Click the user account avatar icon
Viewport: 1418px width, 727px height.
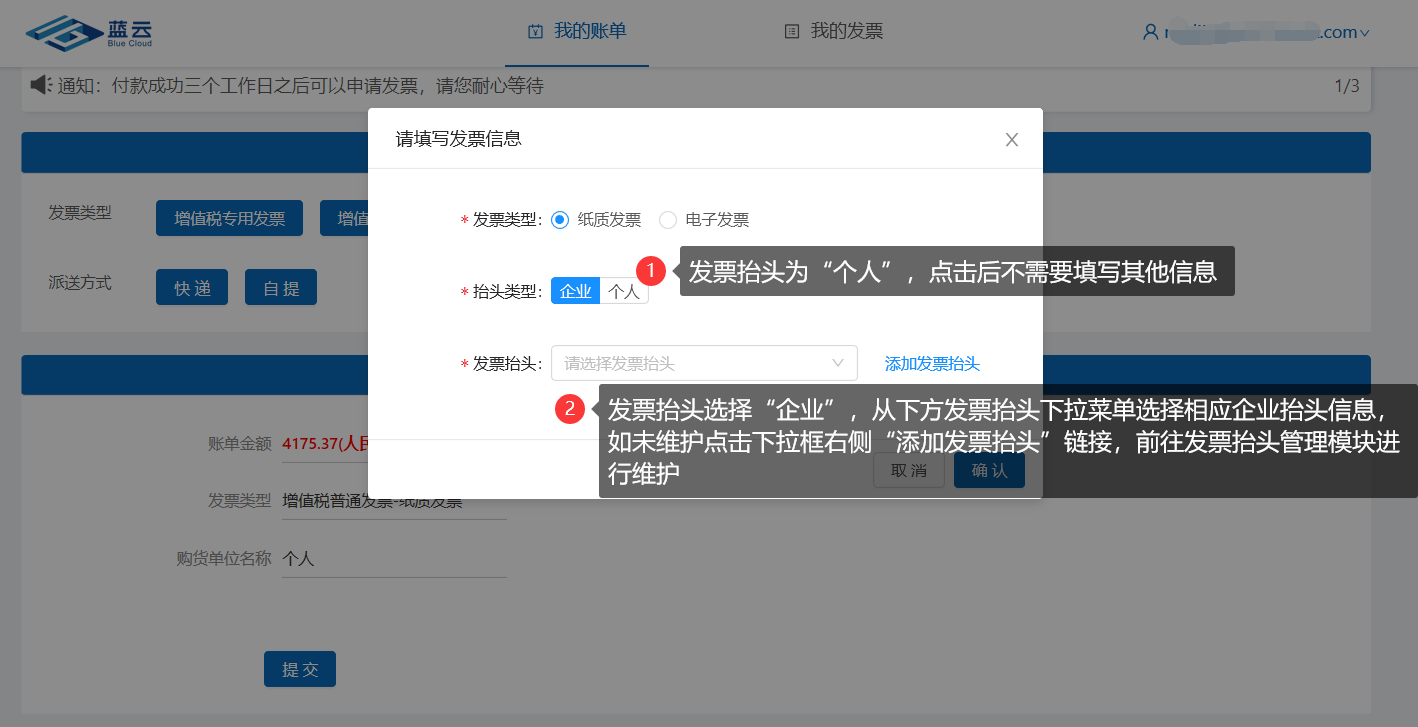click(1150, 32)
